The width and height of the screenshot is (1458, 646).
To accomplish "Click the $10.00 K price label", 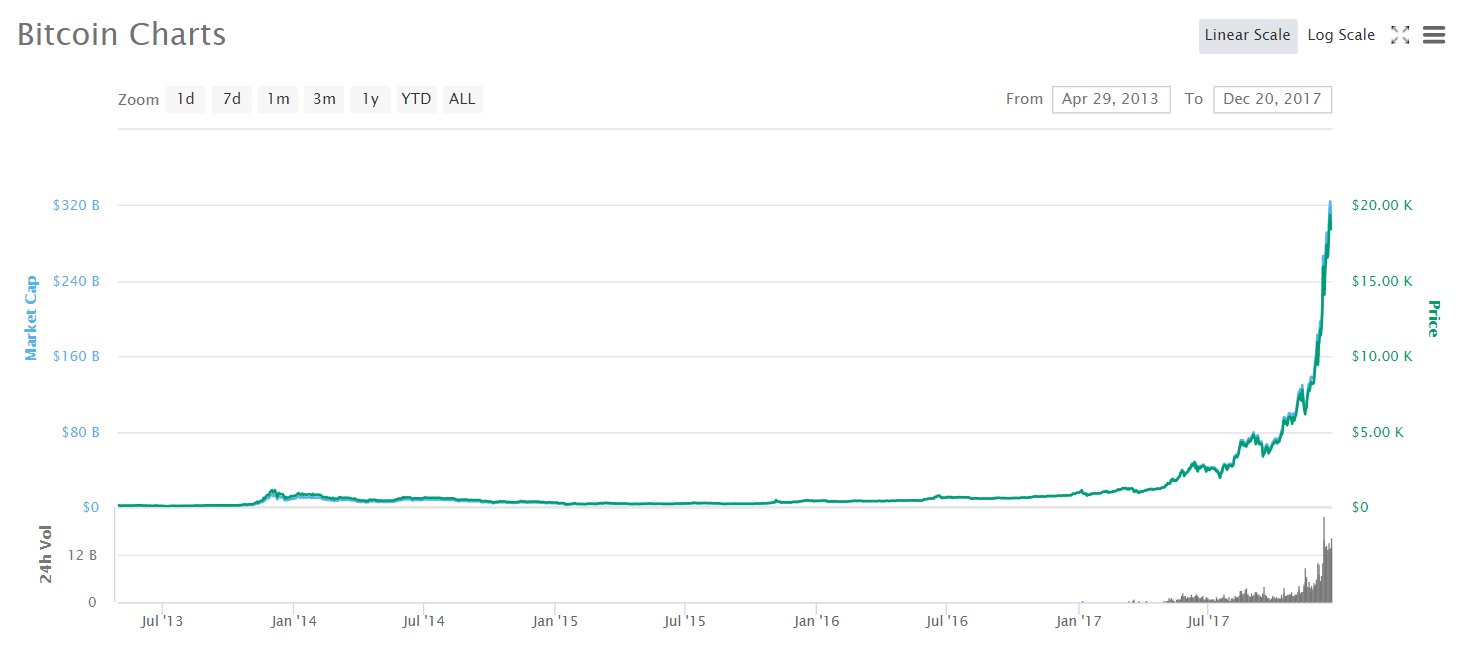I will (1382, 357).
